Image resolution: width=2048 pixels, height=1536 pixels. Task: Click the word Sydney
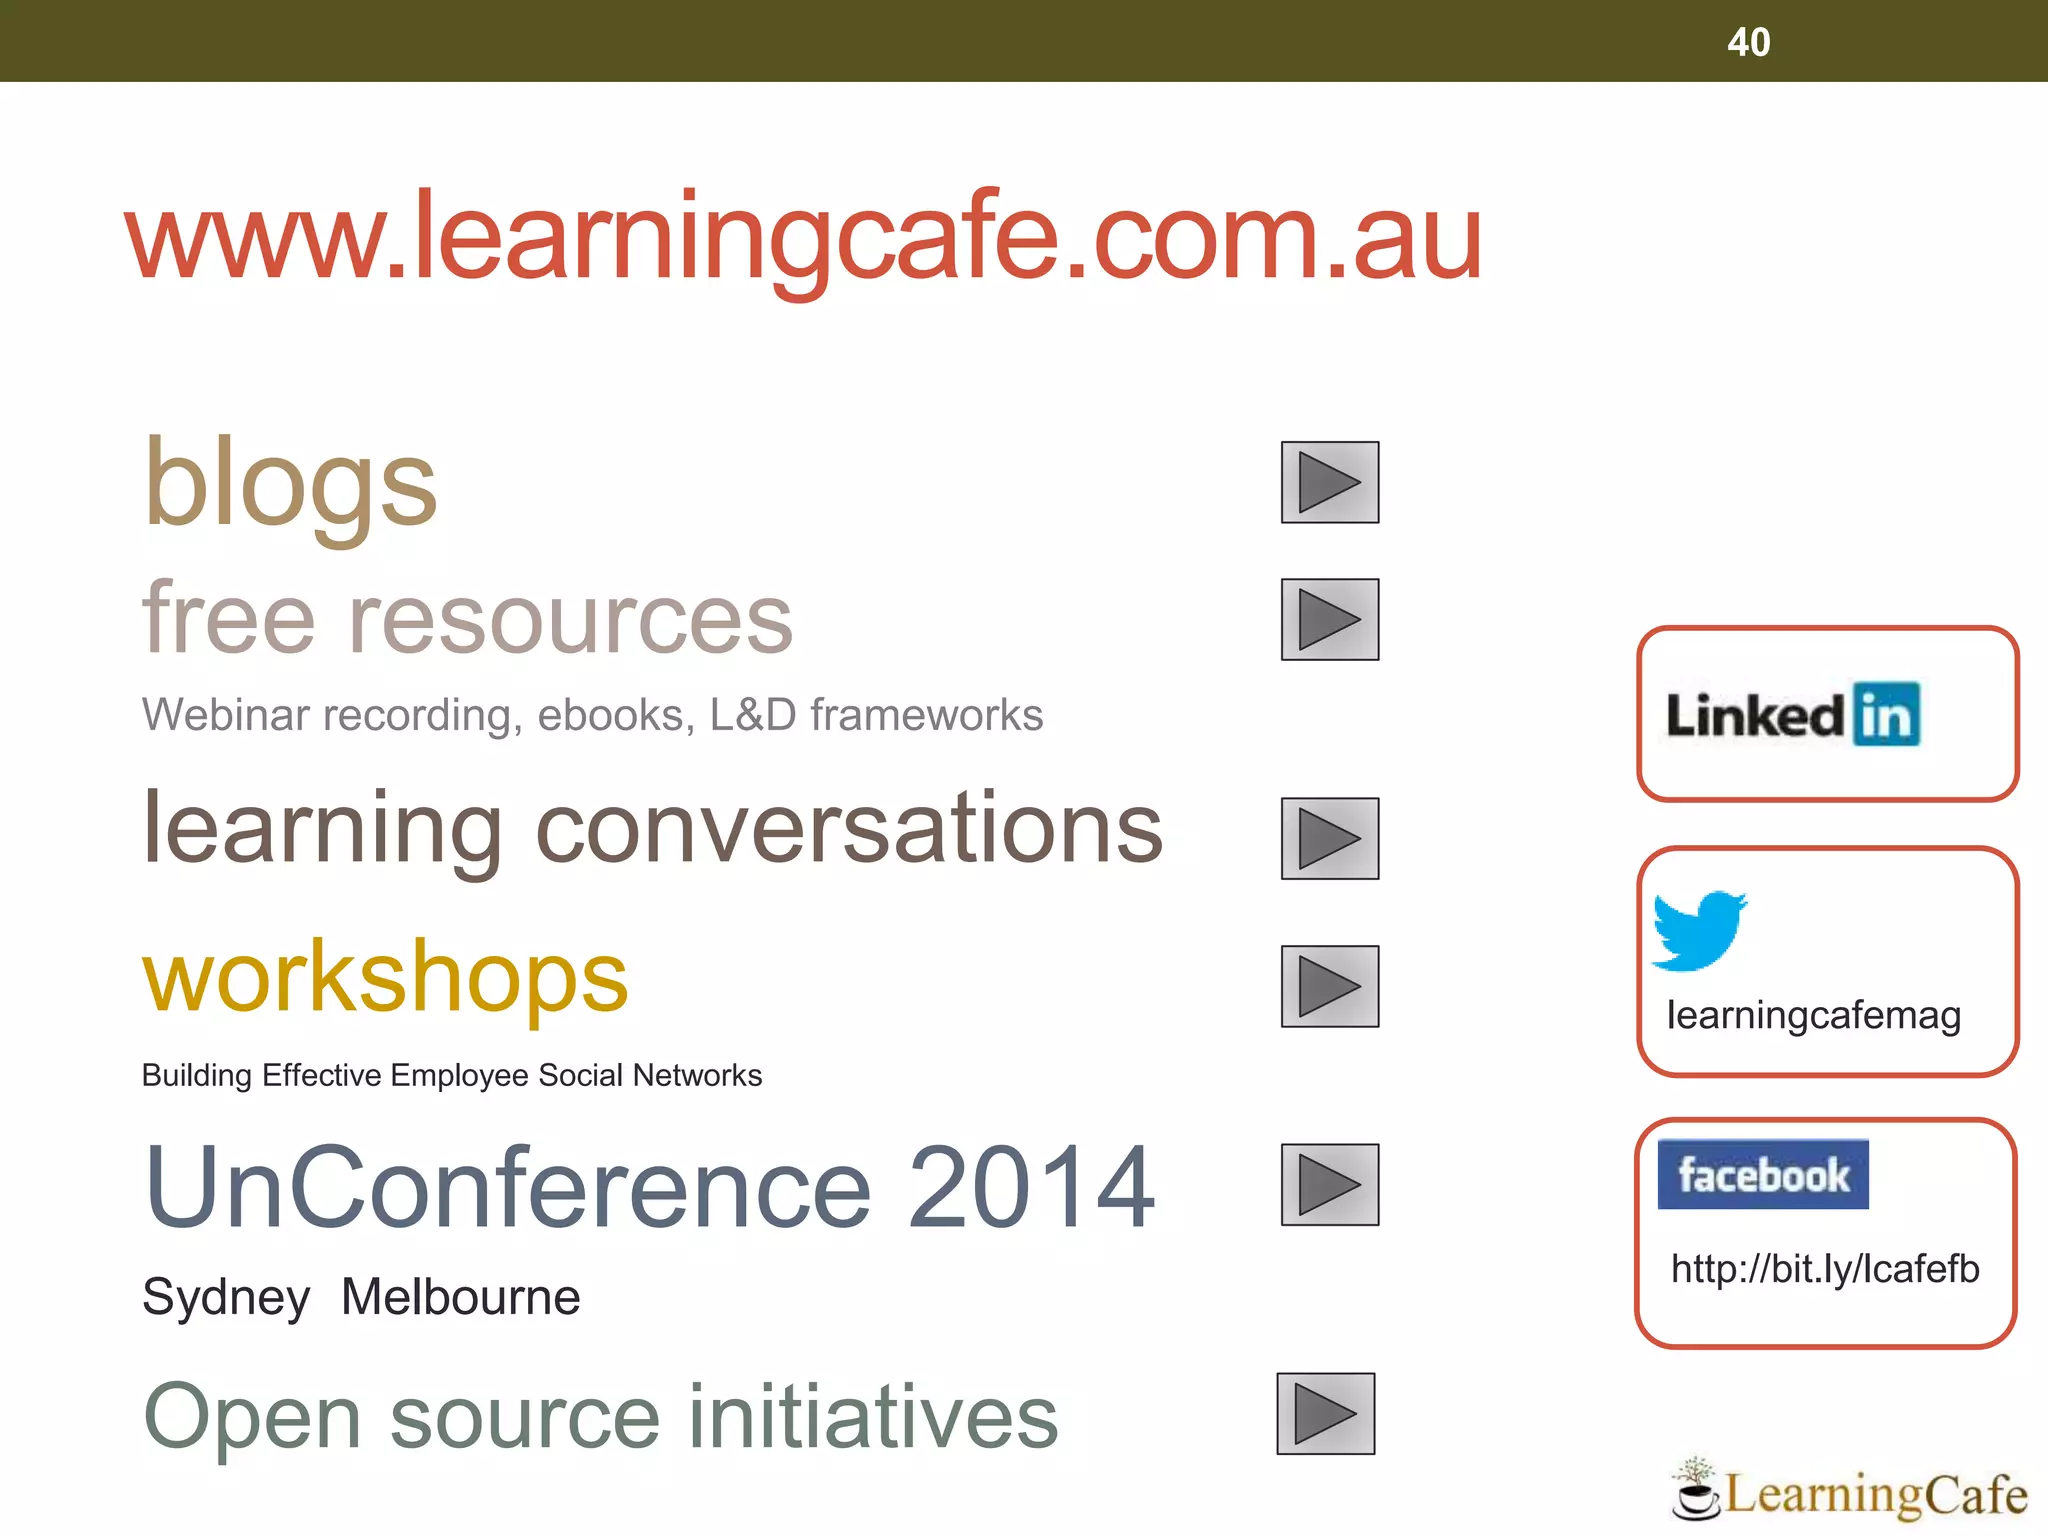(x=226, y=1299)
